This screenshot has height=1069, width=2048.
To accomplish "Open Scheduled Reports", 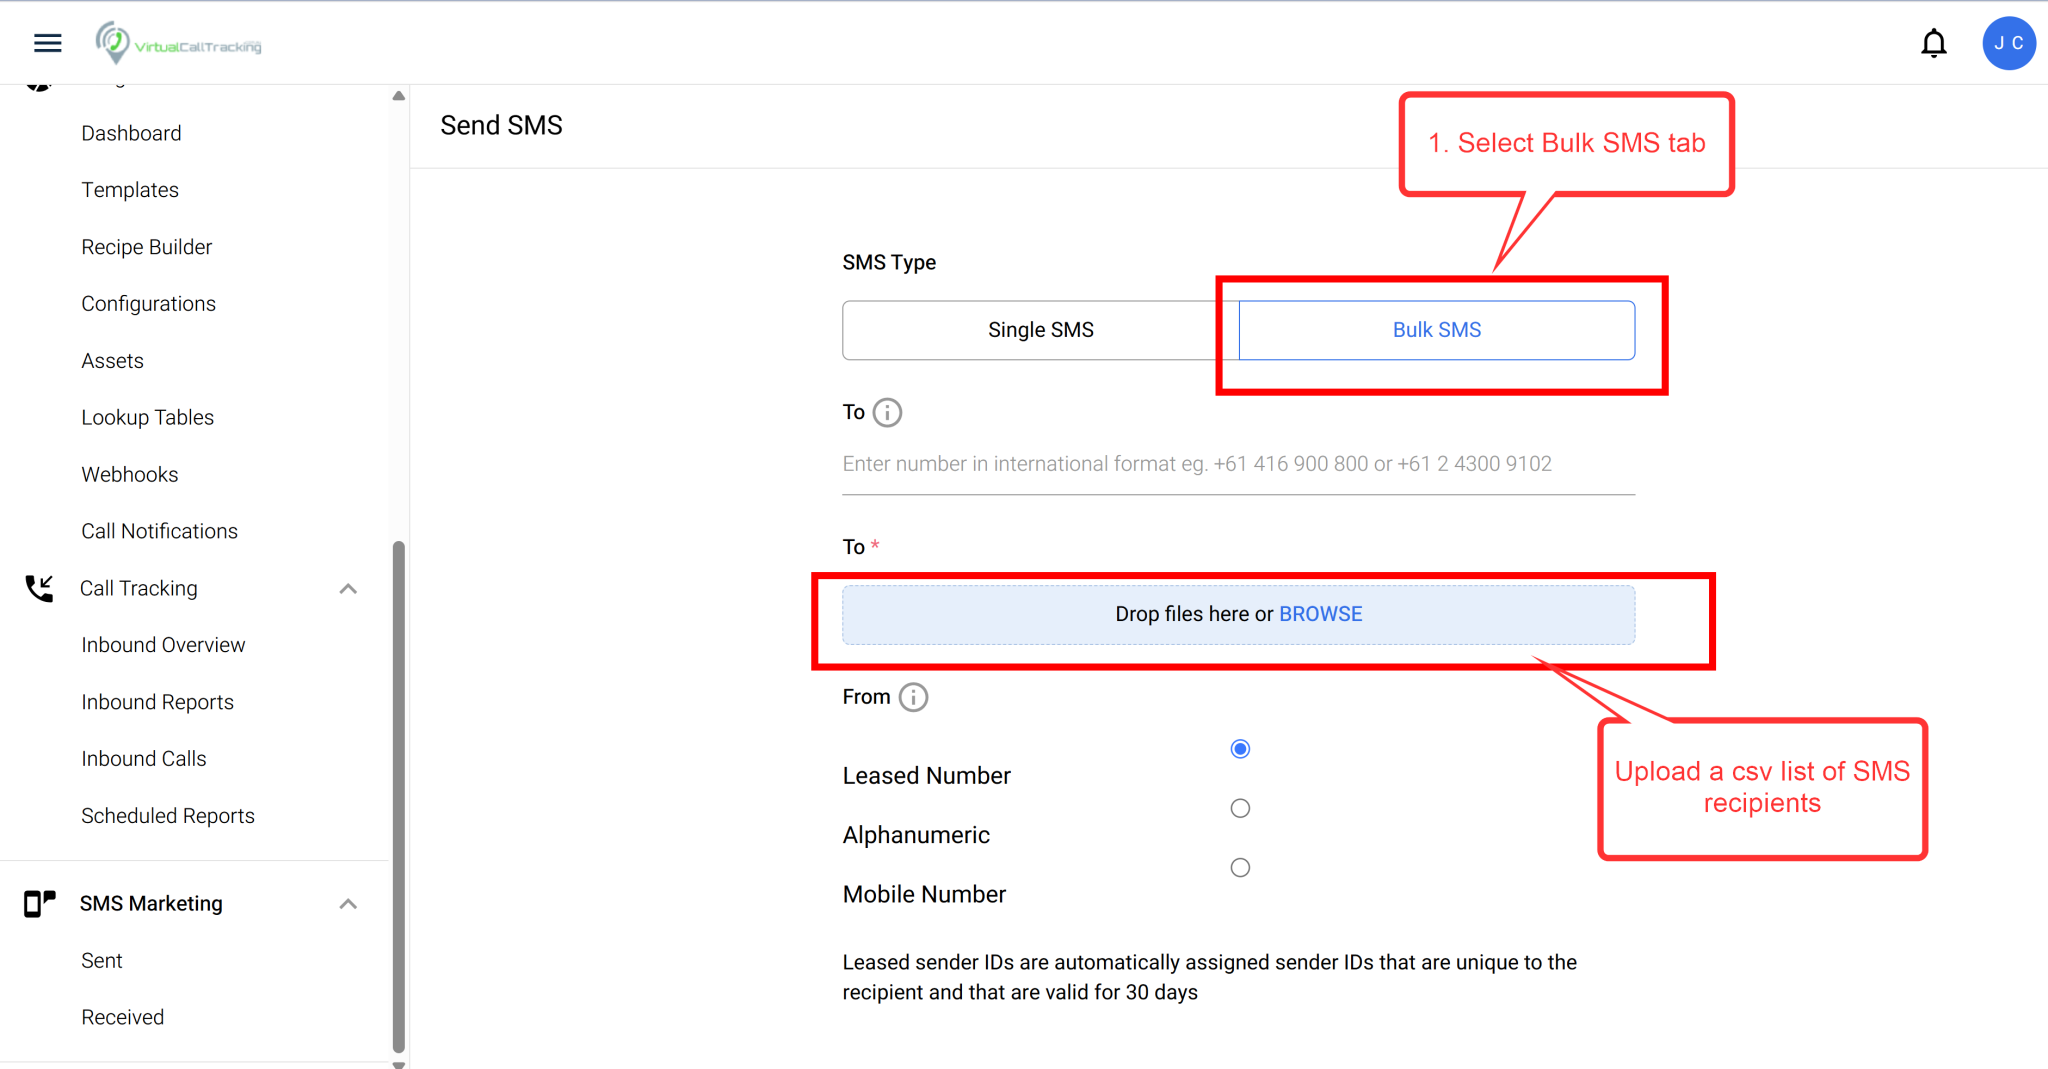I will pyautogui.click(x=168, y=816).
